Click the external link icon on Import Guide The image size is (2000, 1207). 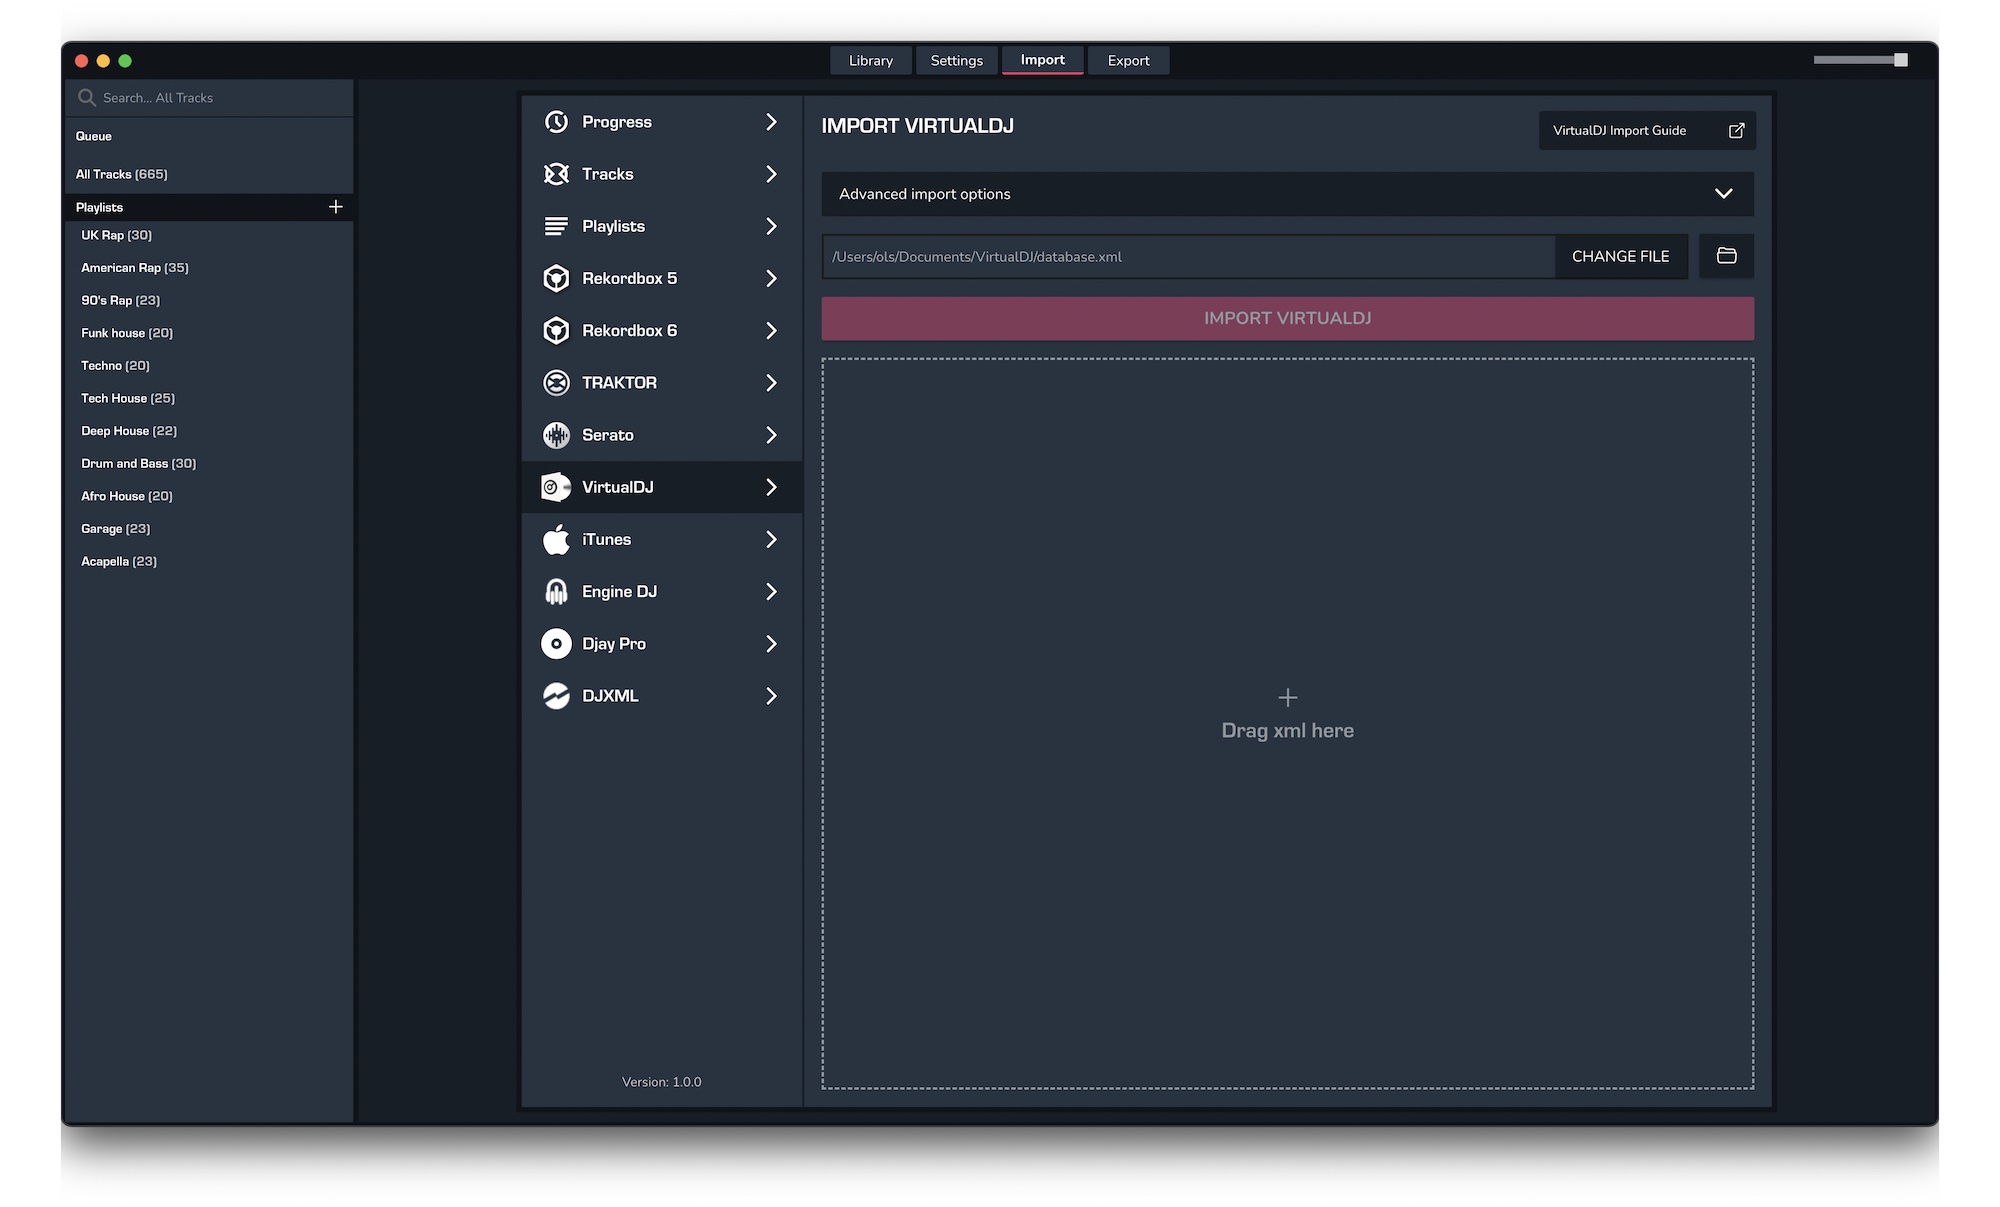point(1737,131)
